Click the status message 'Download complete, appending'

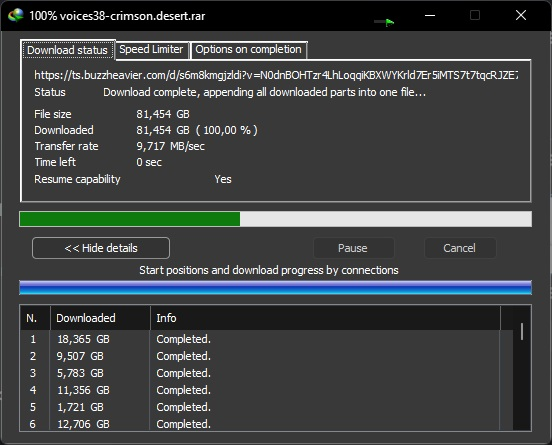264,92
